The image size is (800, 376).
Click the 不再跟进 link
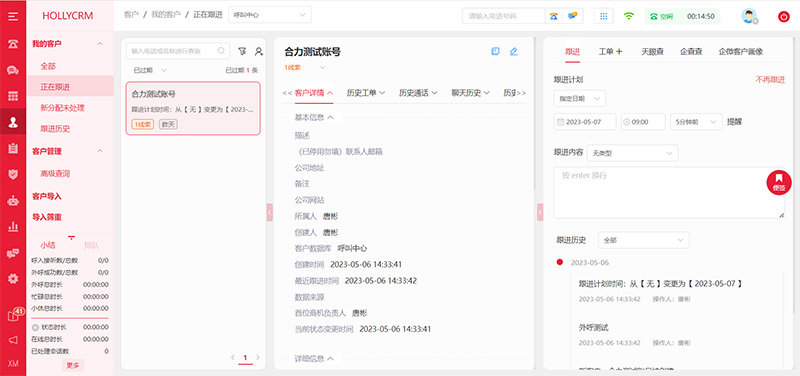point(770,80)
